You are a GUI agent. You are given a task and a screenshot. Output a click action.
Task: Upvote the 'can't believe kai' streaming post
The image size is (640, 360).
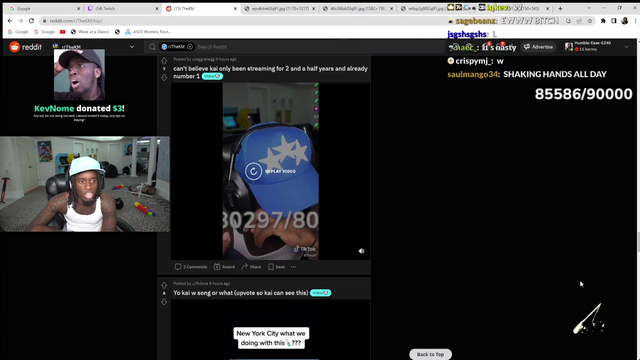164,61
